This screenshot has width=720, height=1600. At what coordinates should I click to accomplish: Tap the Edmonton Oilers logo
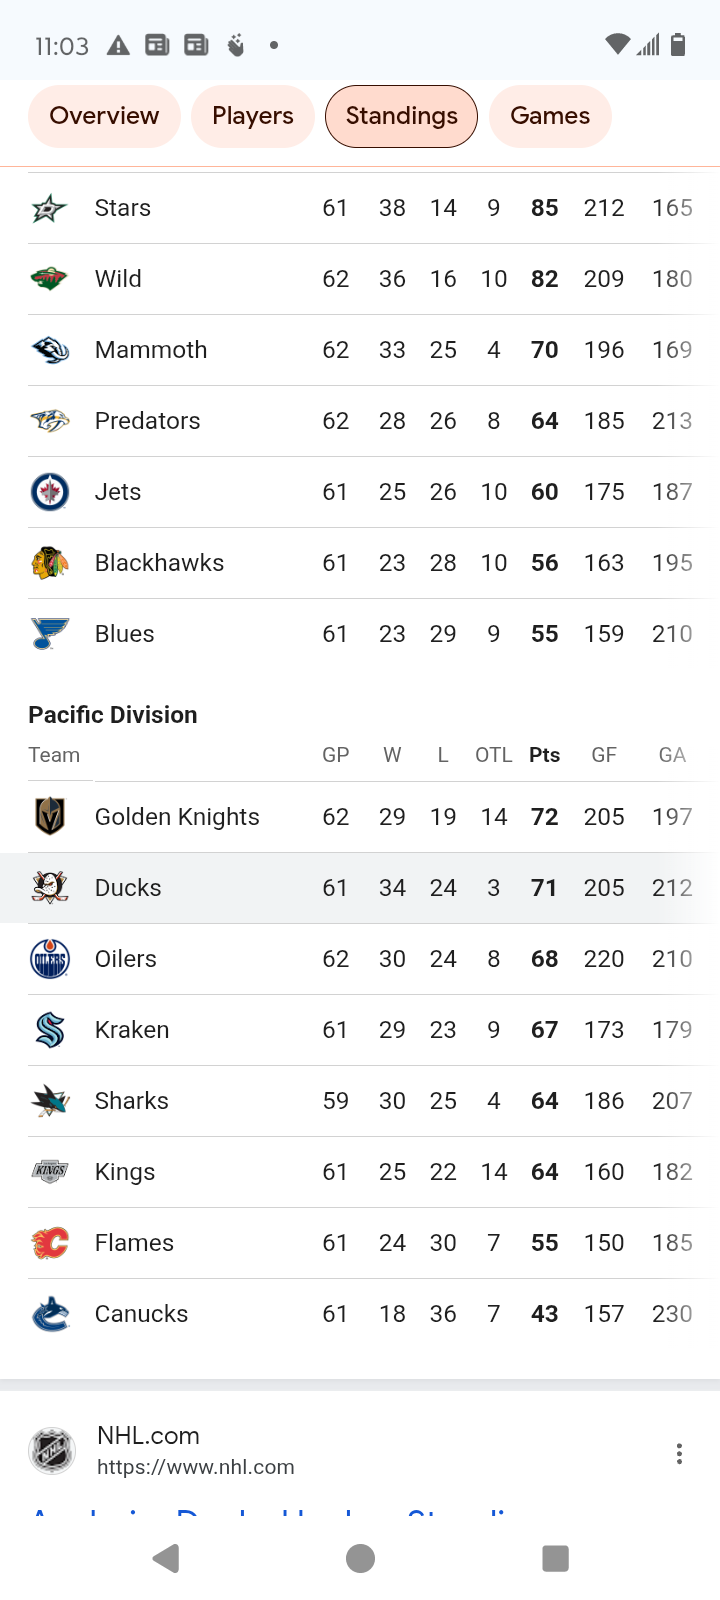pyautogui.click(x=49, y=959)
